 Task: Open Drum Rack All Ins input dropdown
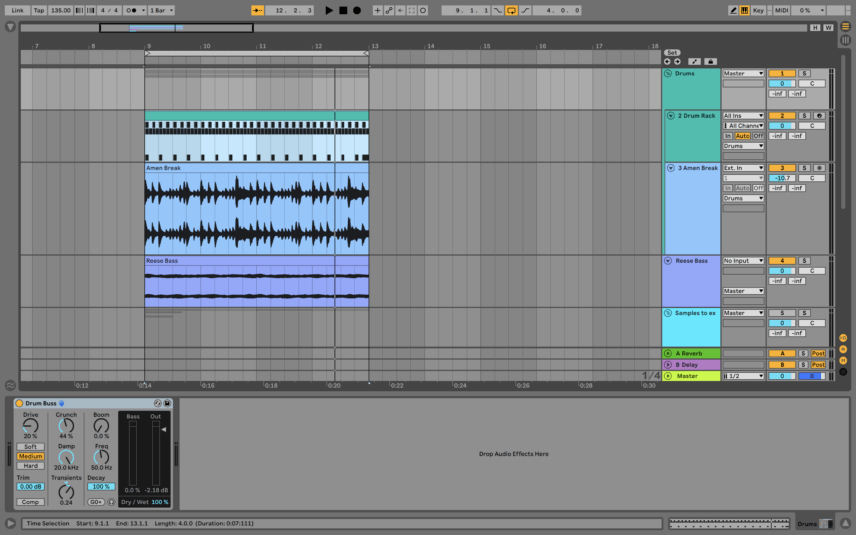click(743, 116)
